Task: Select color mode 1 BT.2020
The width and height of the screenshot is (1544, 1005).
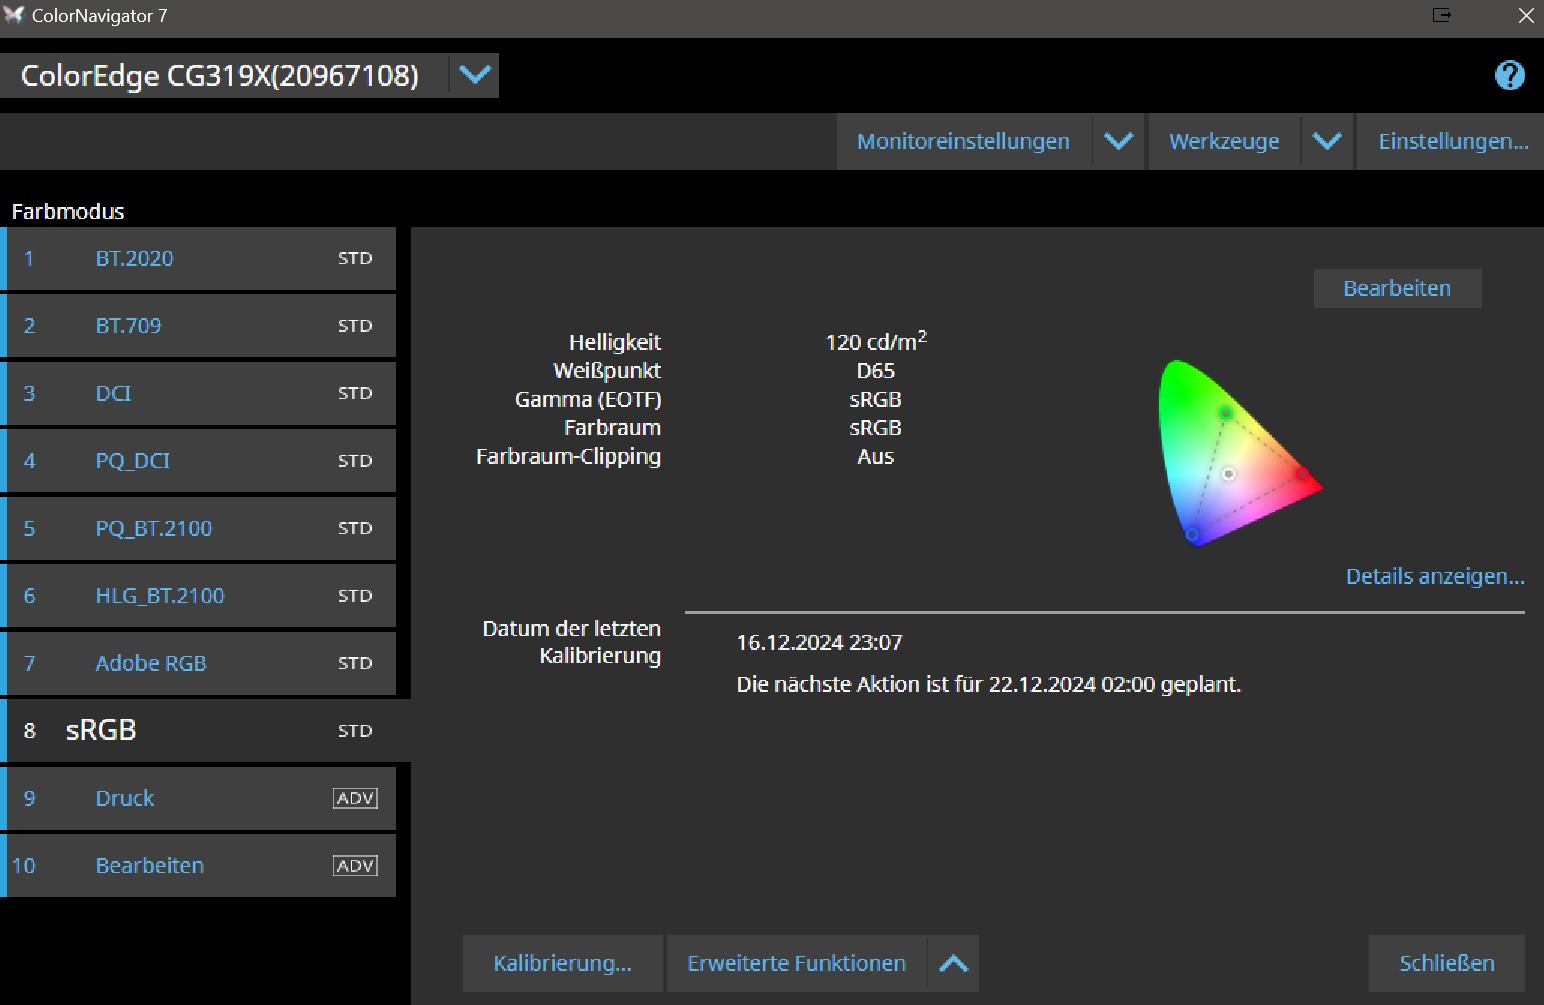Action: pos(198,258)
